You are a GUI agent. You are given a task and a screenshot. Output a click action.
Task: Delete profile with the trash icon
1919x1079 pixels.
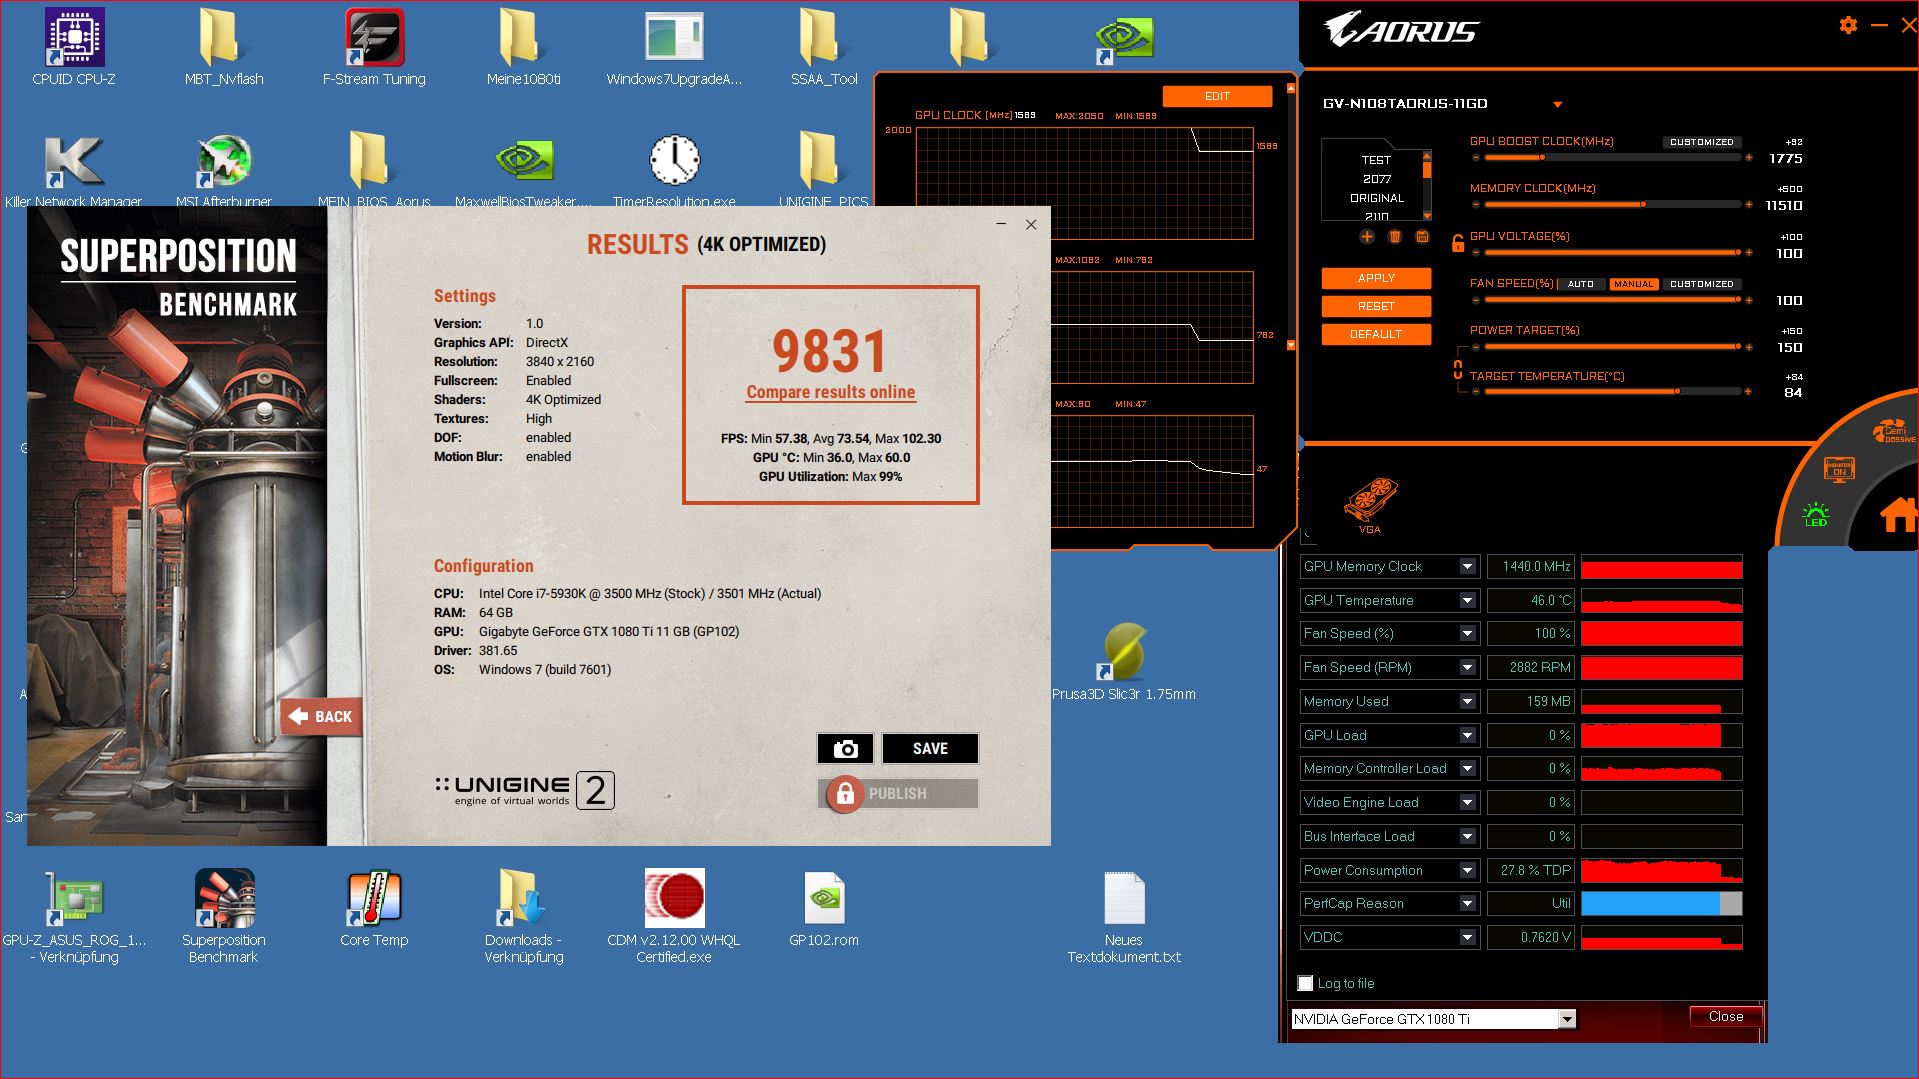point(1395,237)
